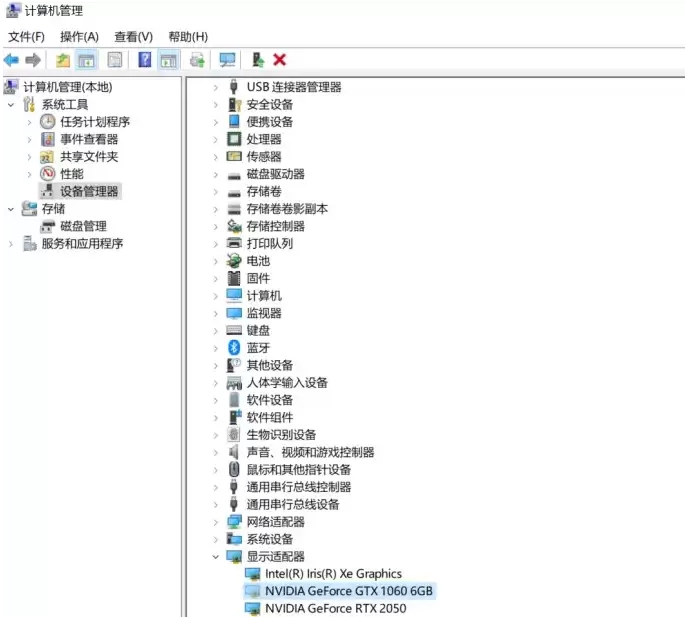Expand the 网络适配器 category

point(215,522)
